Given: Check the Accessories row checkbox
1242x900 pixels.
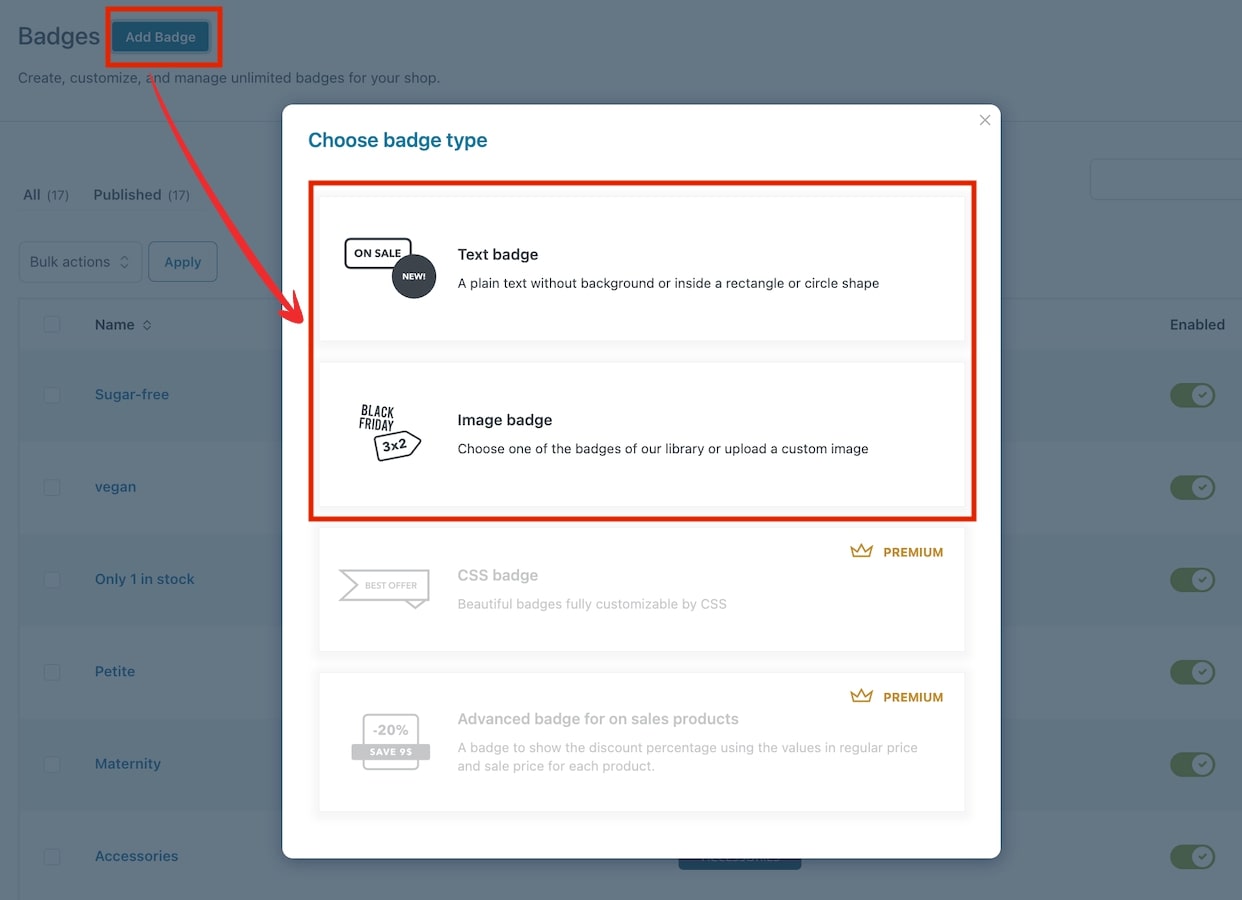Looking at the screenshot, I should pos(52,857).
